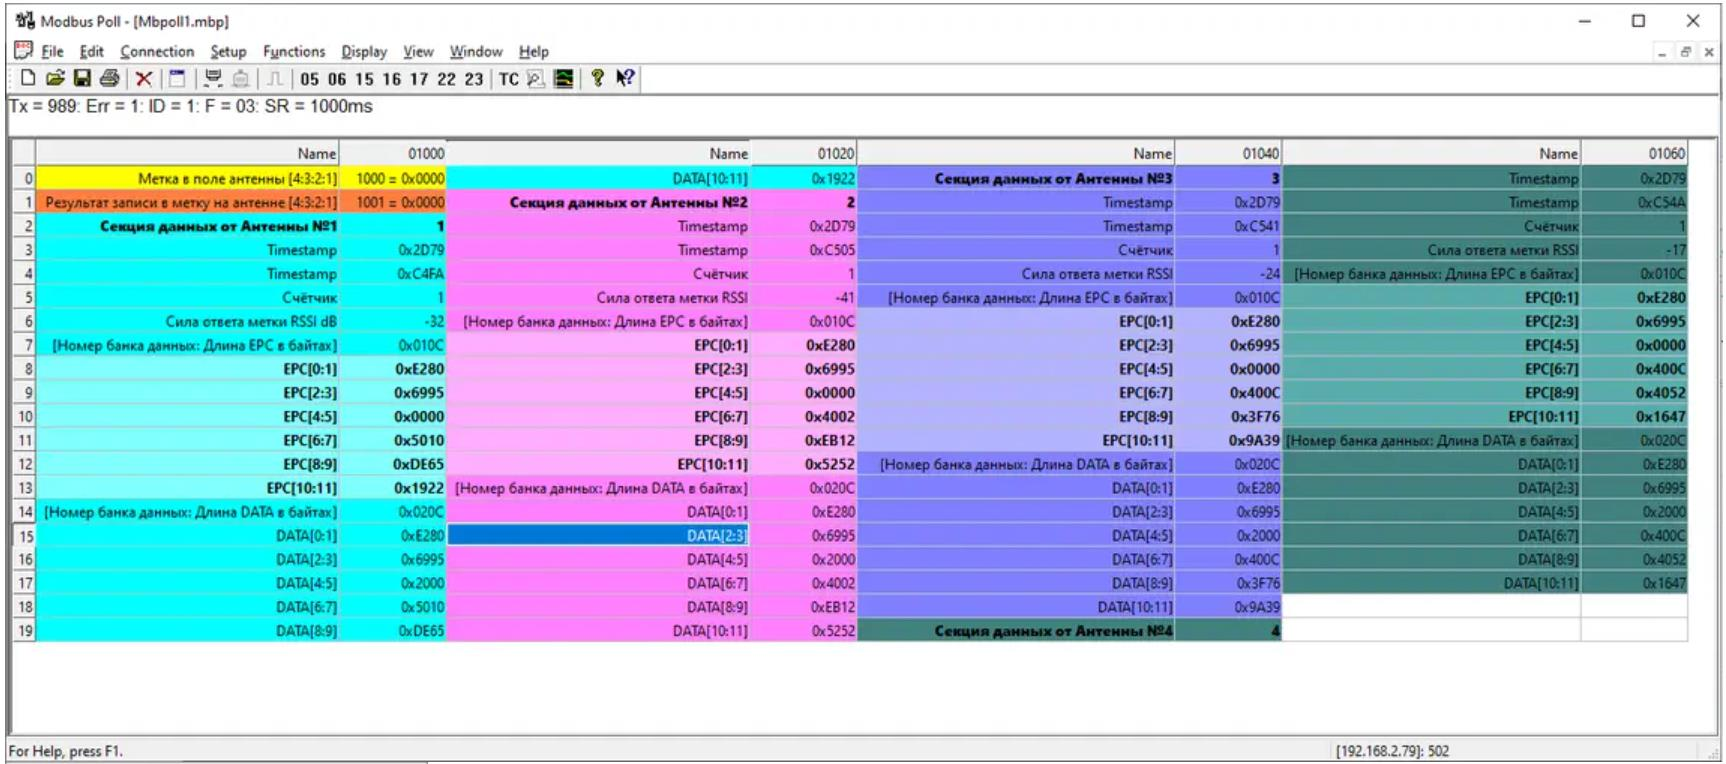The image size is (1726, 764).
Task: Click the TC test center button
Action: [x=509, y=79]
